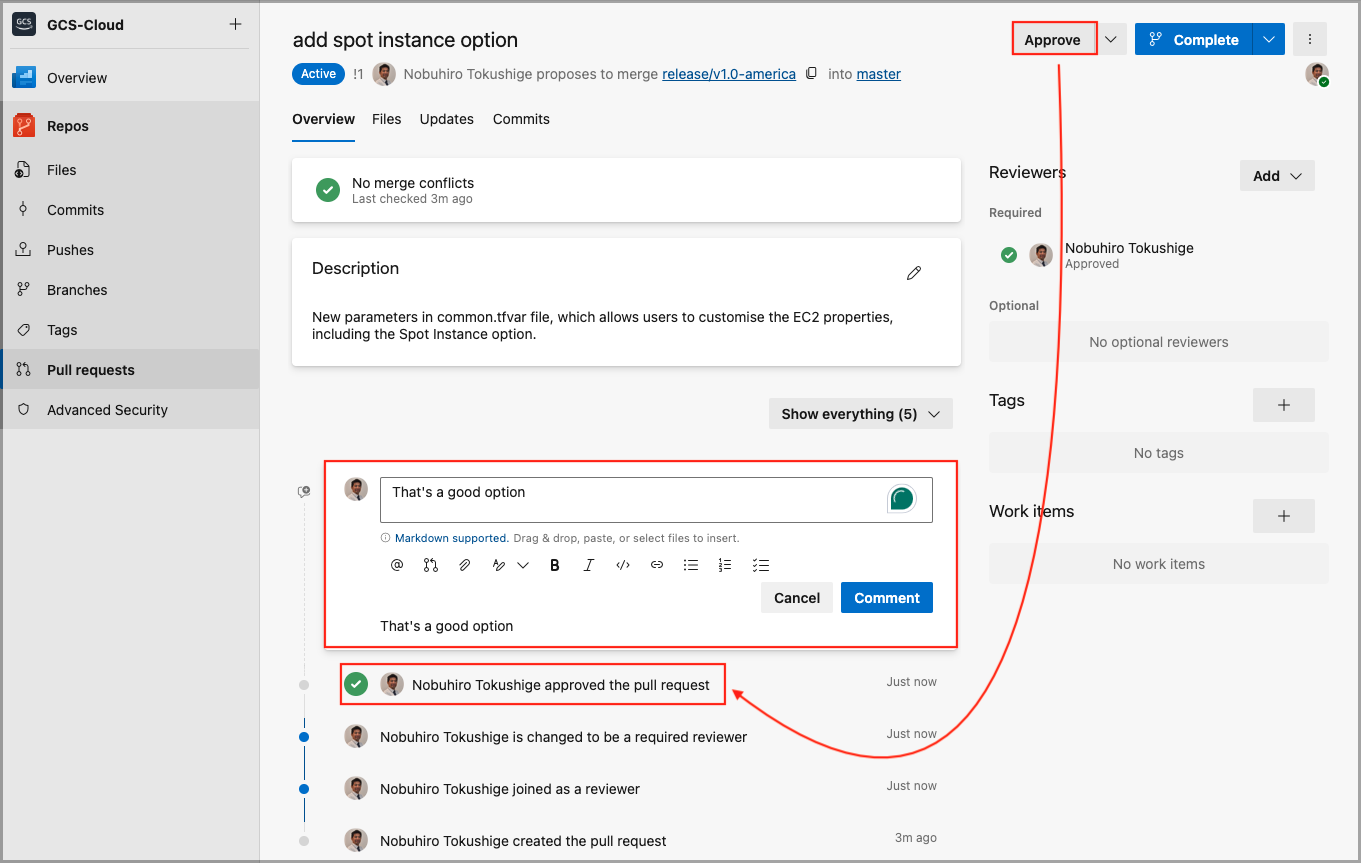
Task: Toggle bold formatting in comment editor
Action: [x=555, y=565]
